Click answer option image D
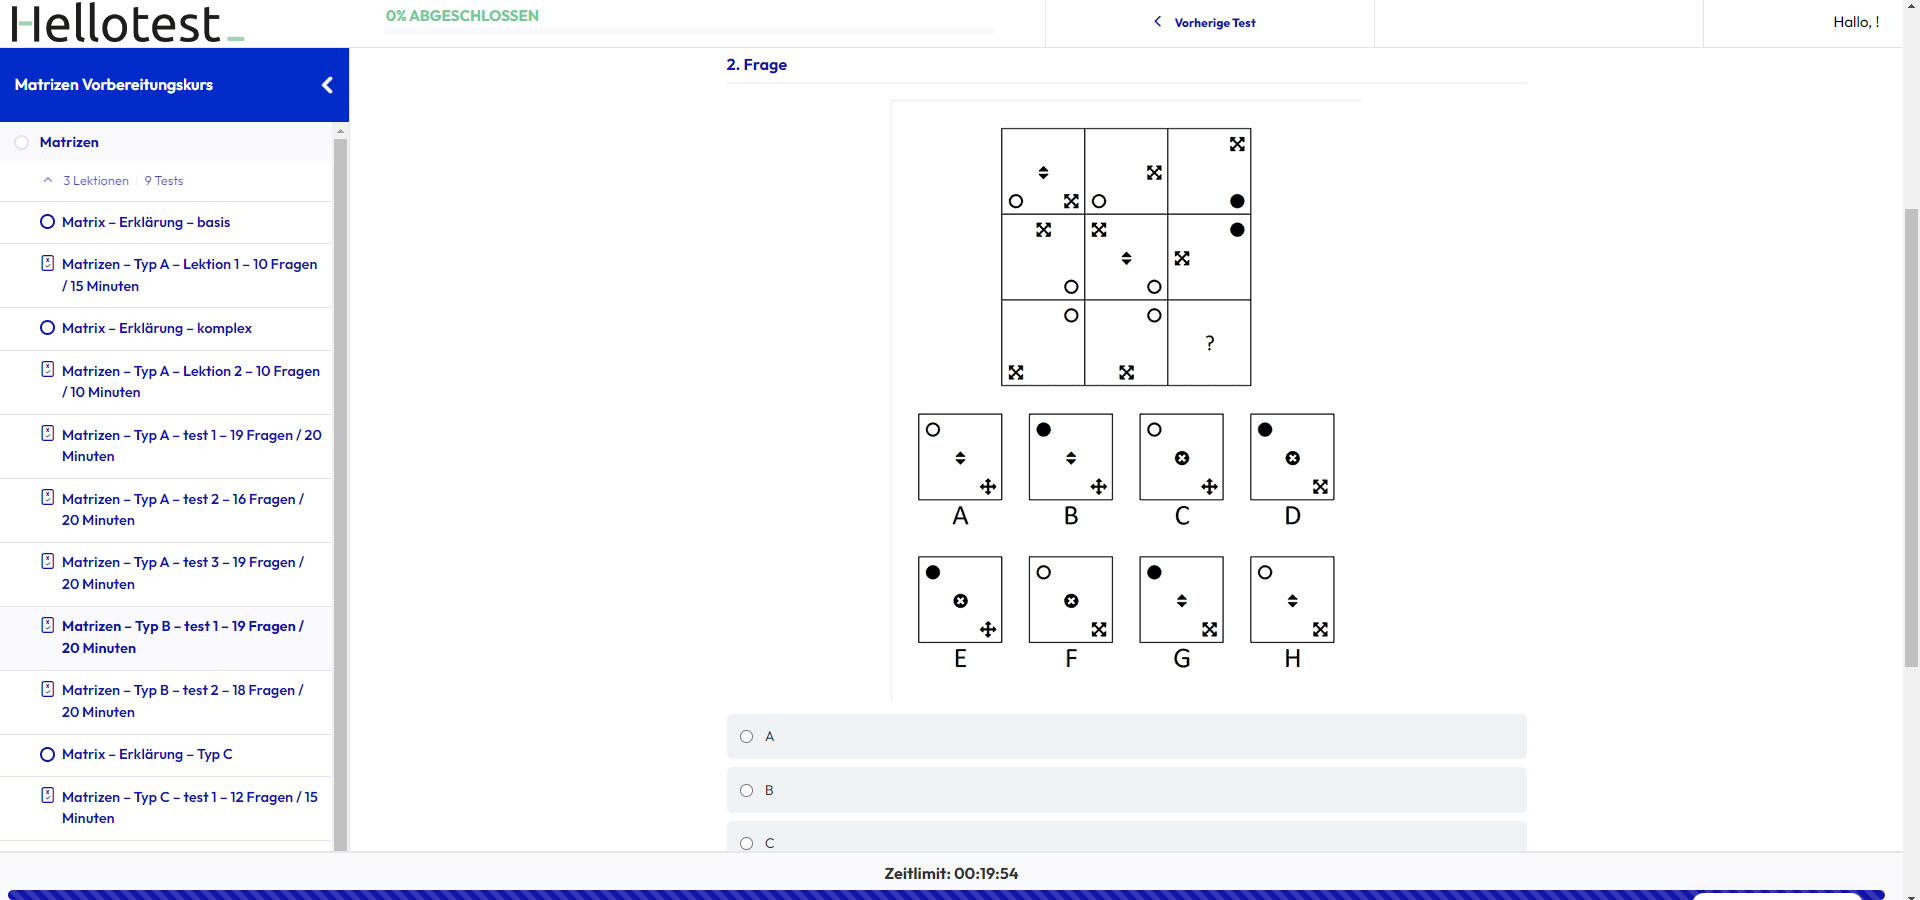 (1292, 457)
